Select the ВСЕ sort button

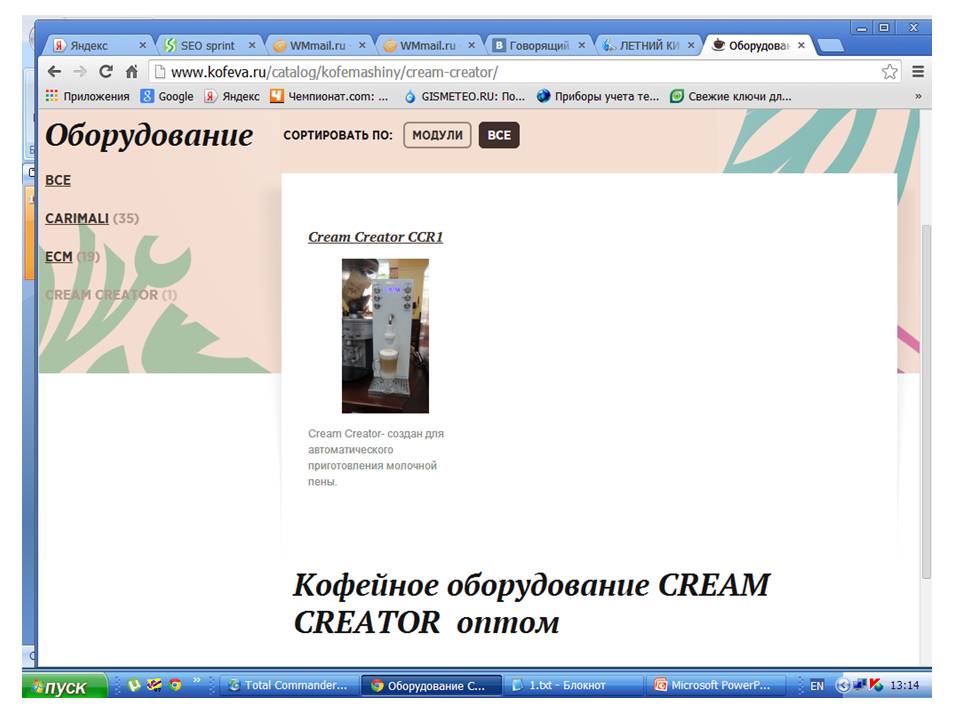(499, 135)
